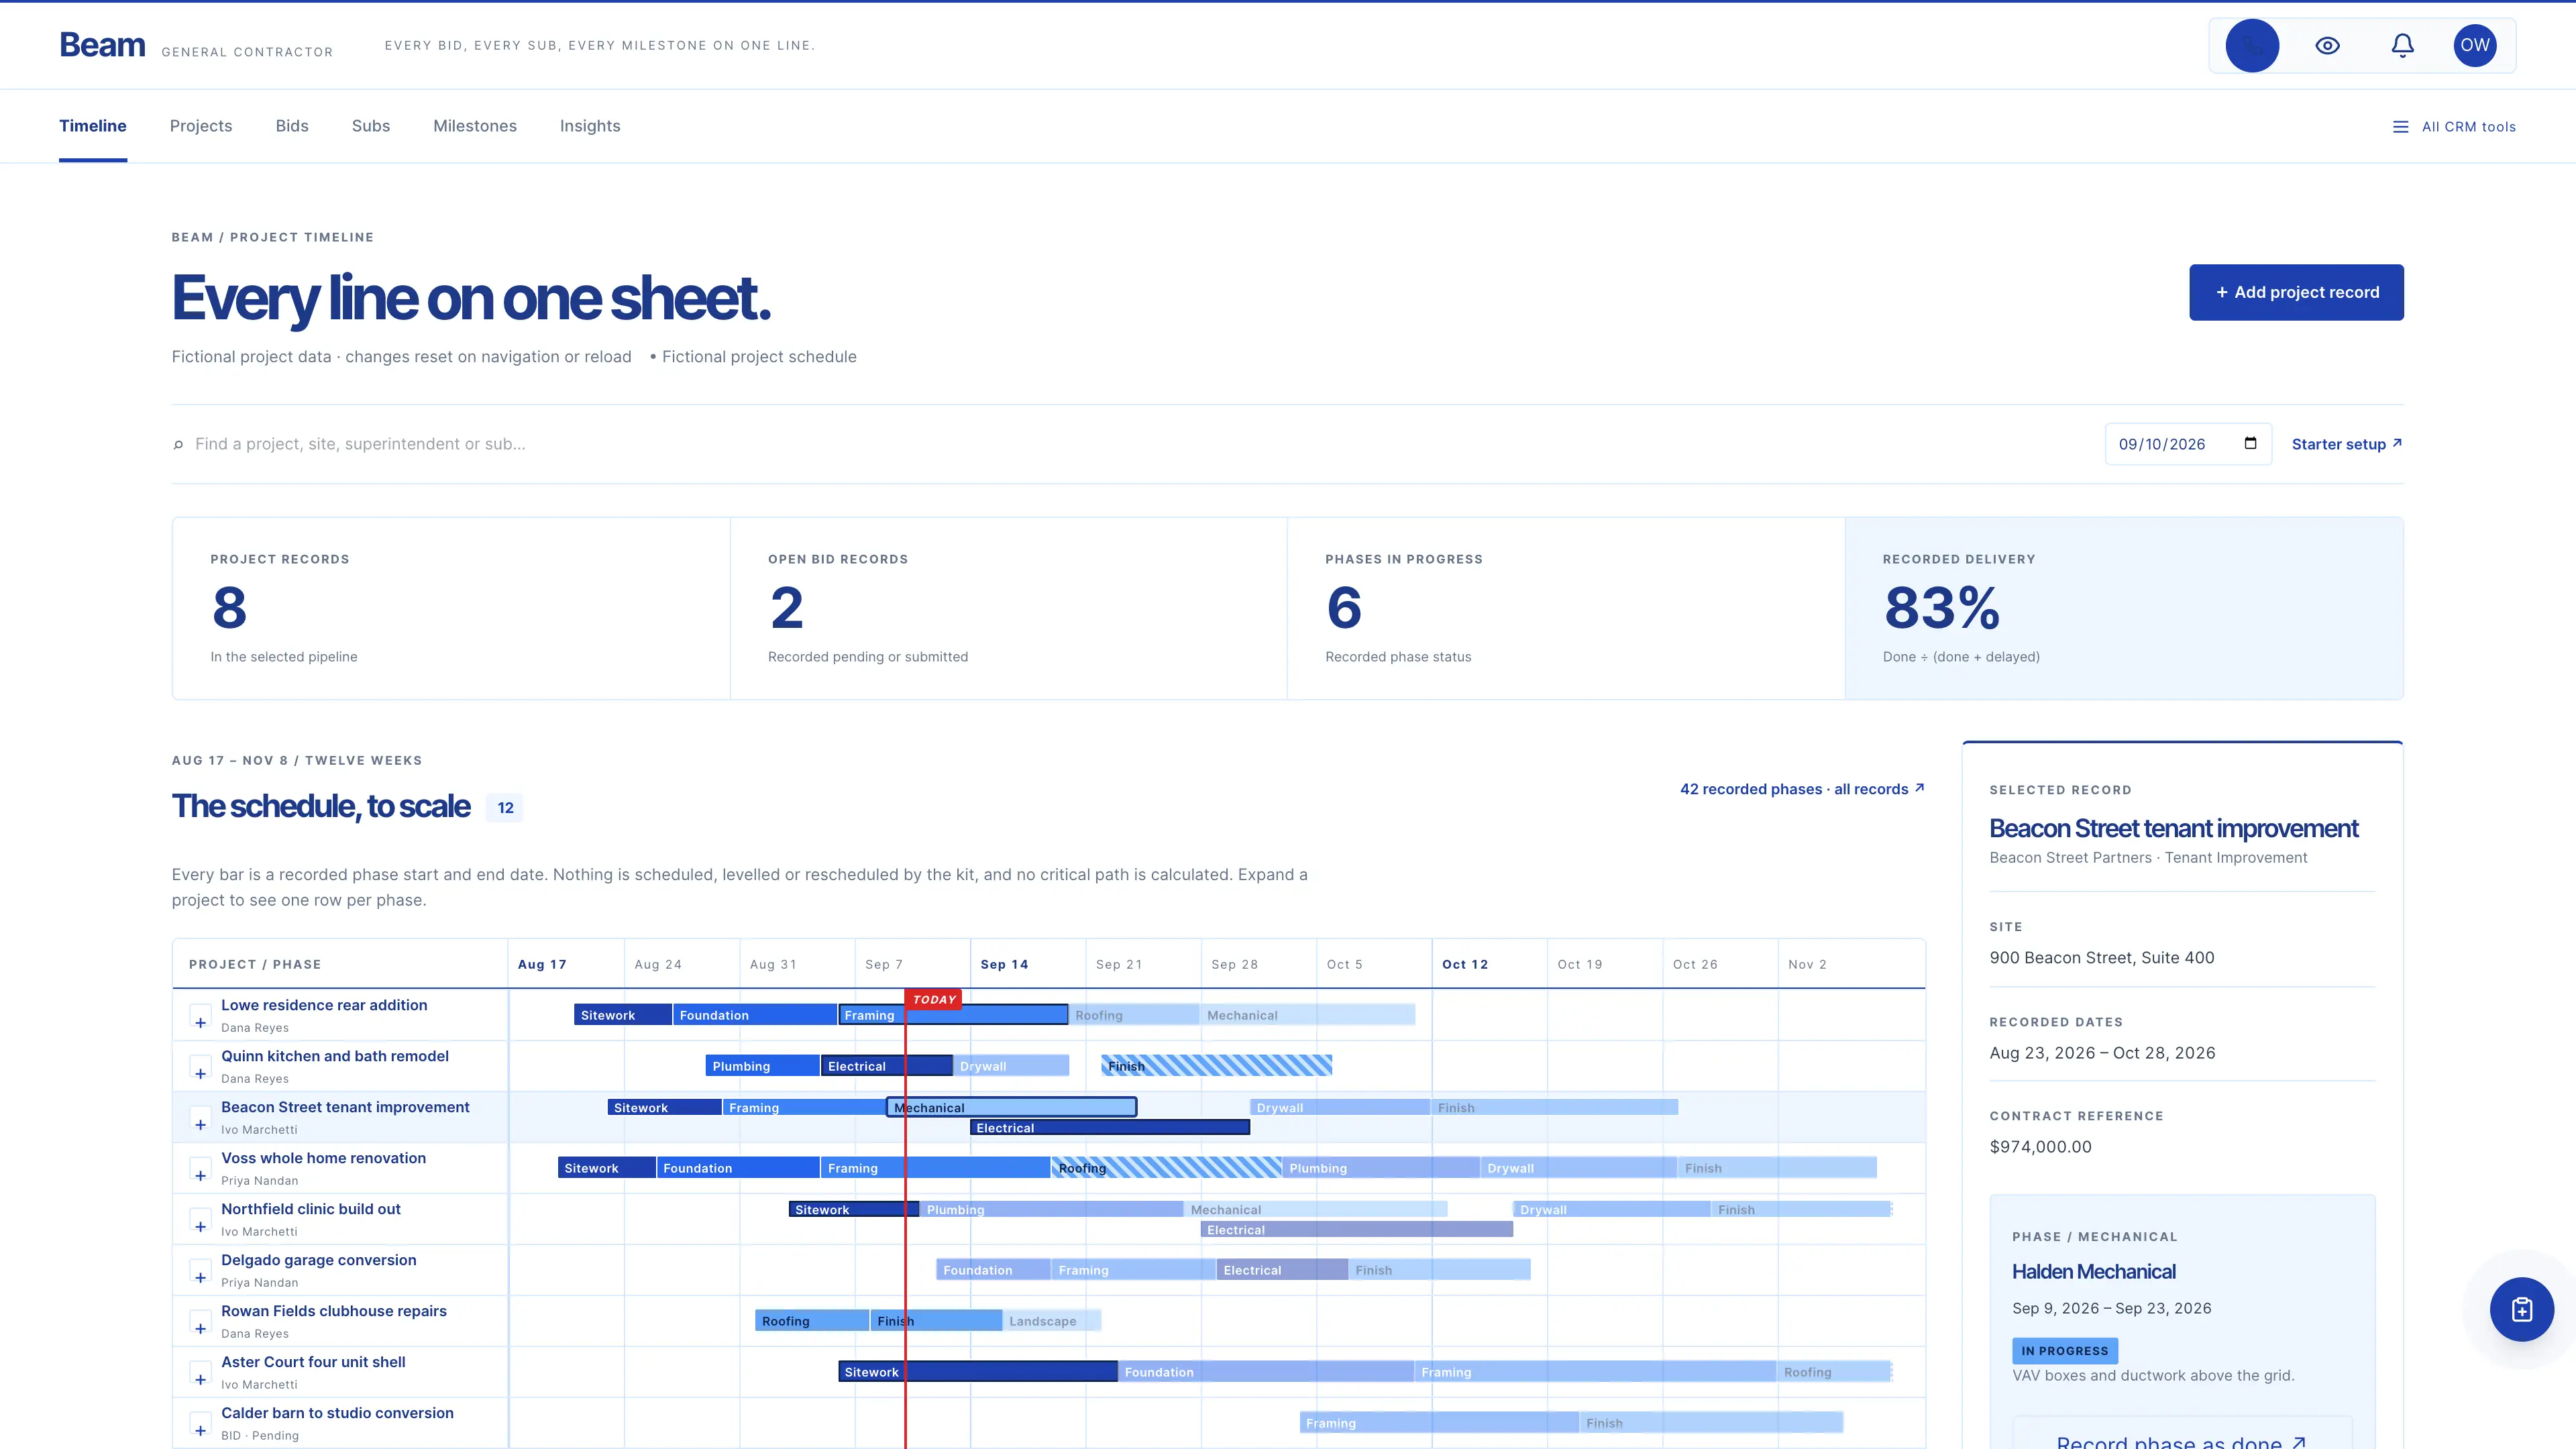Select the Quinn remodel Electrical bar
The image size is (2576, 1449).
pyautogui.click(x=886, y=1066)
